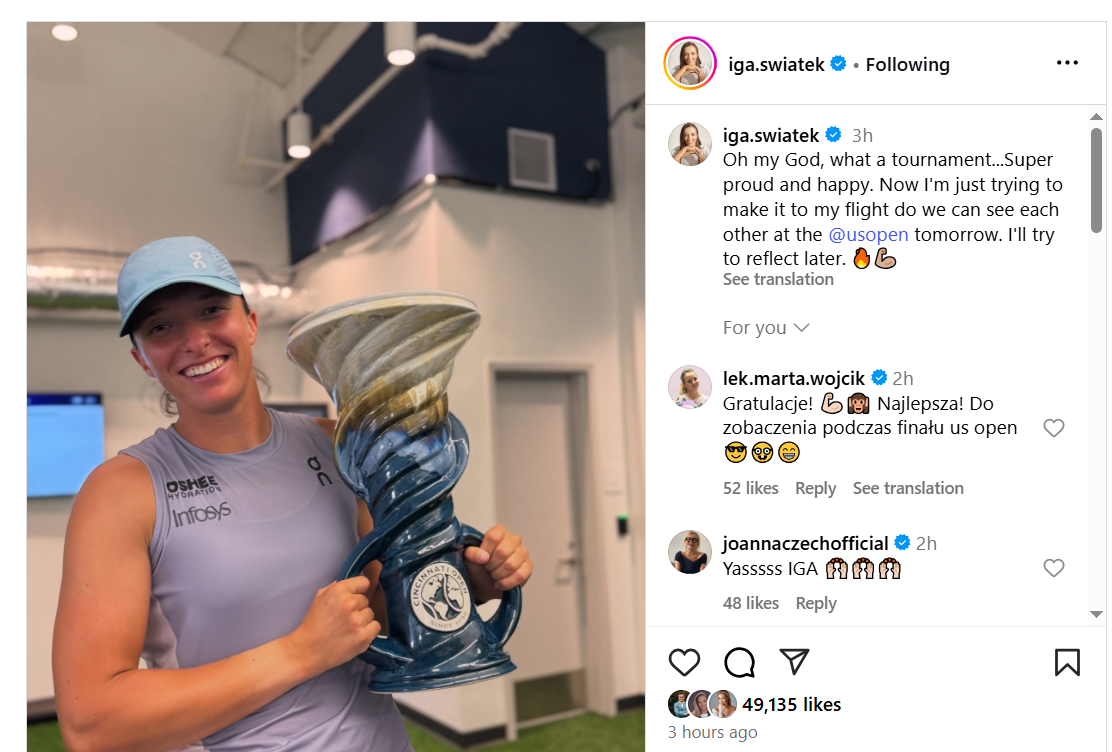The image size is (1112, 752).
Task: Click See translation under the caption
Action: (x=778, y=280)
